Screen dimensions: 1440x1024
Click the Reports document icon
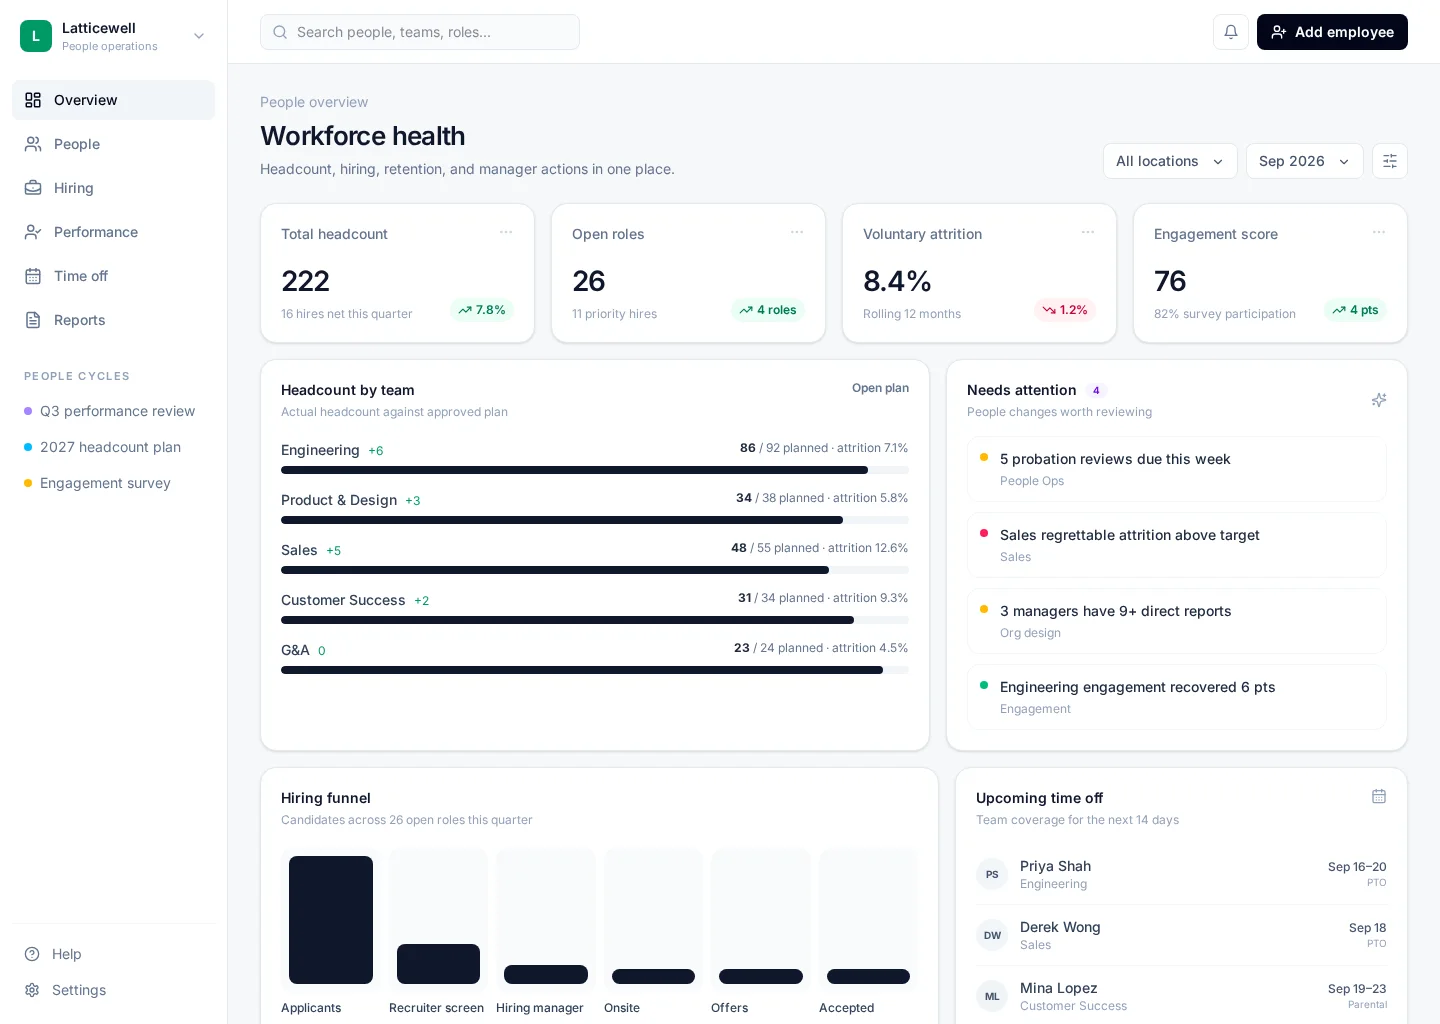tap(33, 320)
